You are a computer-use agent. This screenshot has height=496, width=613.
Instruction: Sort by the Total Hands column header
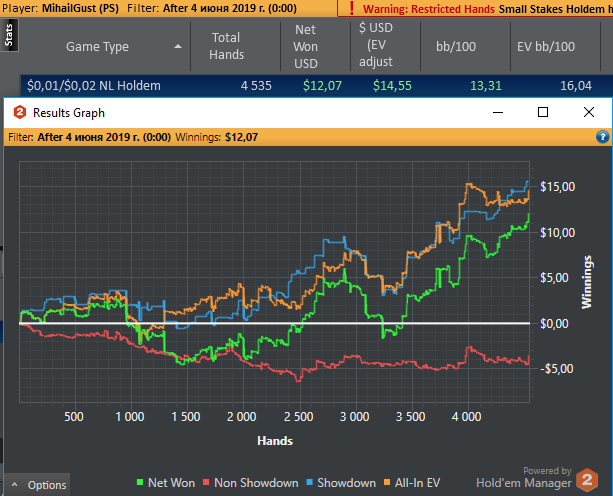pos(227,46)
